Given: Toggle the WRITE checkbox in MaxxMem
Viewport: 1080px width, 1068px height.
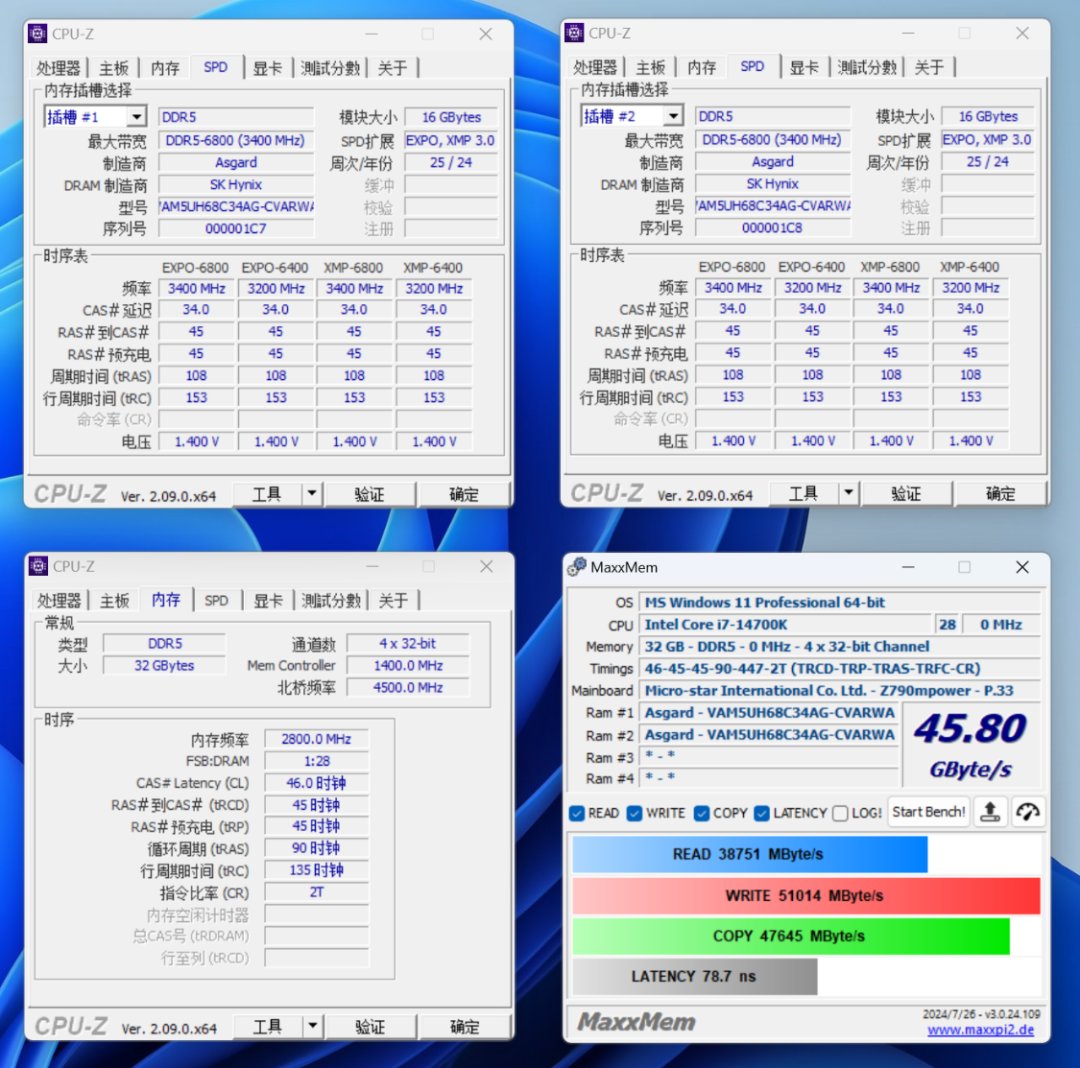Looking at the screenshot, I should point(634,813).
